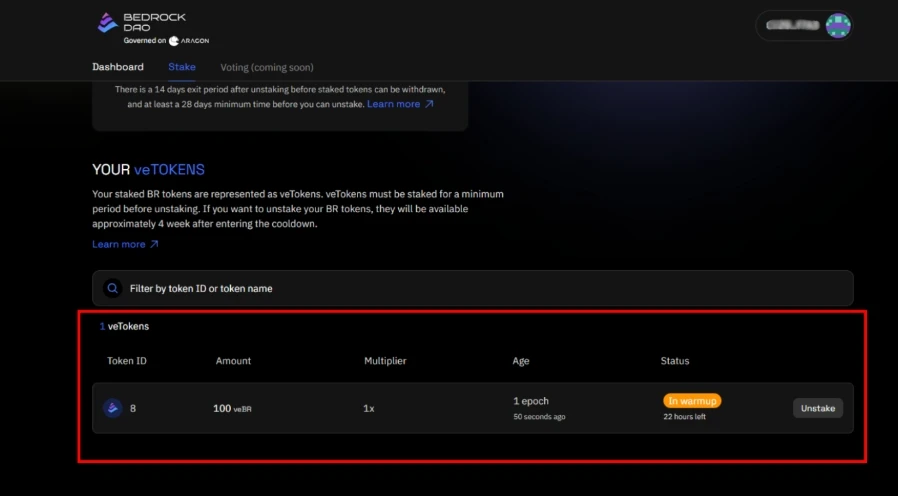
Task: Open the Voting (coming soon) tab
Action: coord(266,67)
